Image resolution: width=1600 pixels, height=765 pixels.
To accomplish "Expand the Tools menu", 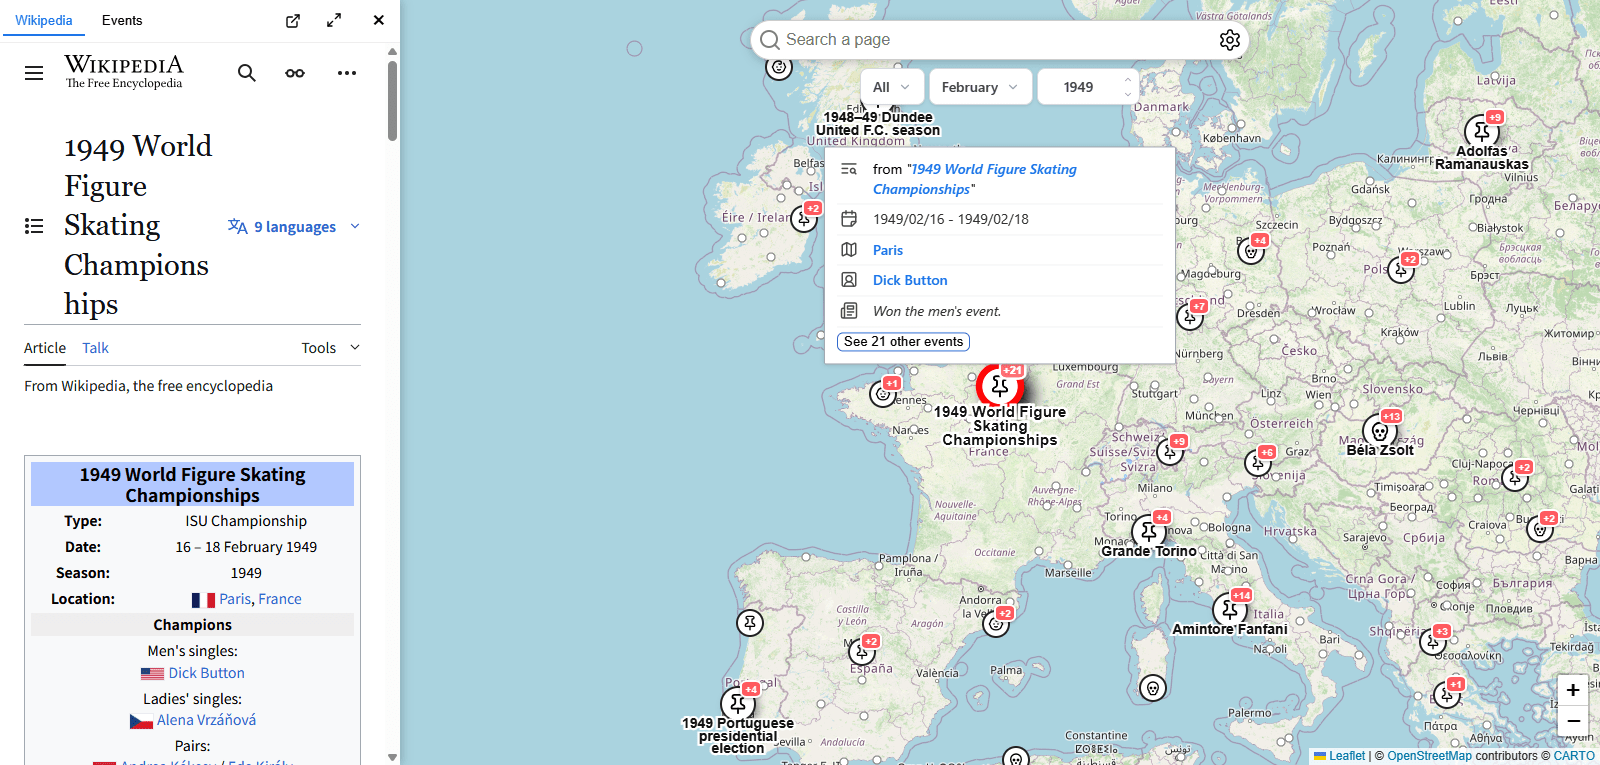I will pos(330,348).
